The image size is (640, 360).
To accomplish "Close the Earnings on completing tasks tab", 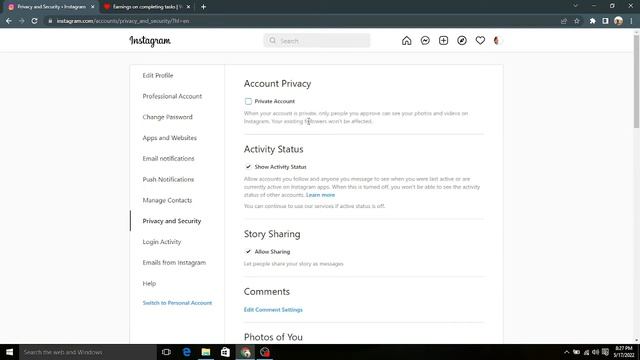I will [x=188, y=7].
